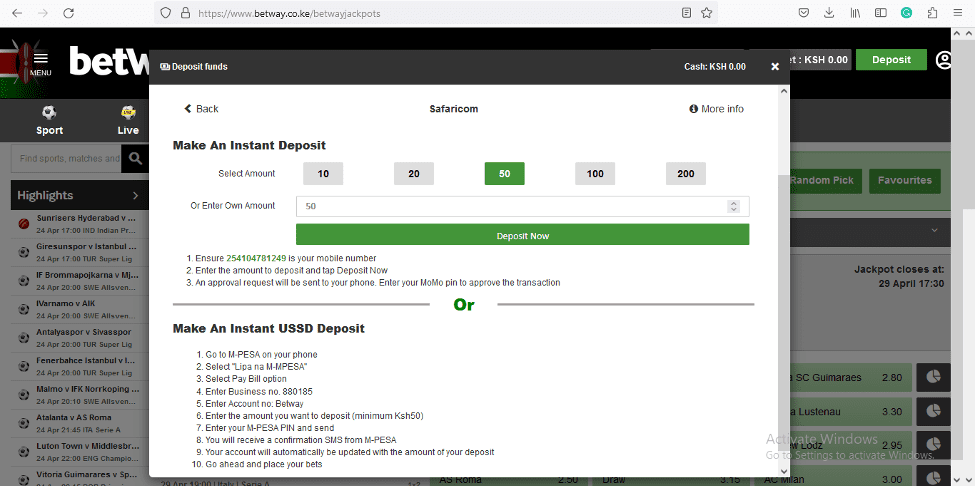Open Vitoria Guimaraes match in Highlights

pos(80,476)
